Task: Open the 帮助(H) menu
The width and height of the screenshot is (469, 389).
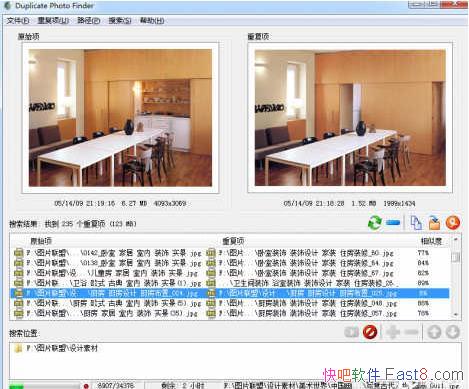Action: (x=152, y=21)
